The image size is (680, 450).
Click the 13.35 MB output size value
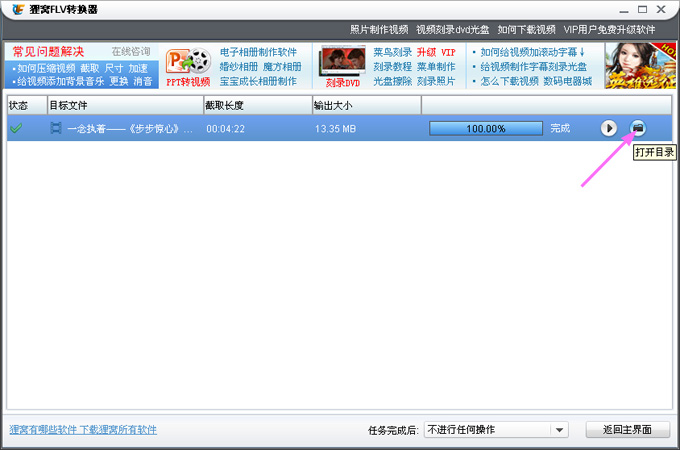tap(335, 129)
